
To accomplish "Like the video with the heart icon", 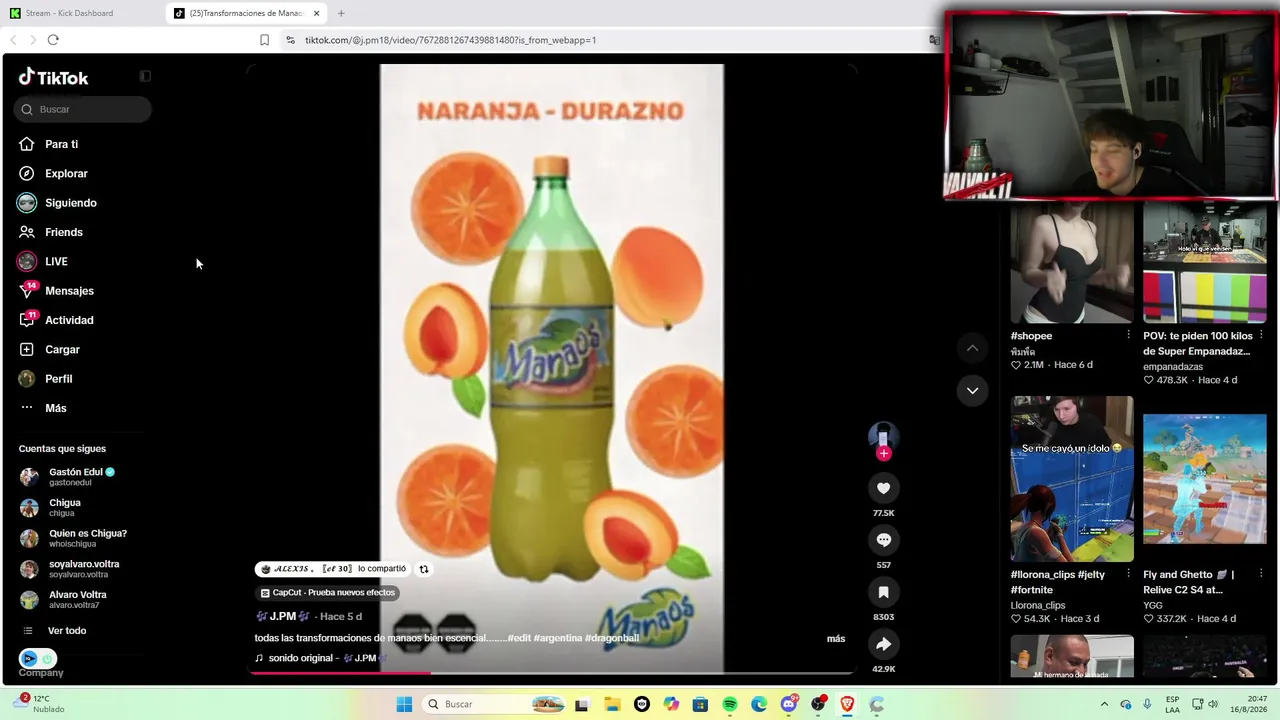I will pyautogui.click(x=883, y=488).
